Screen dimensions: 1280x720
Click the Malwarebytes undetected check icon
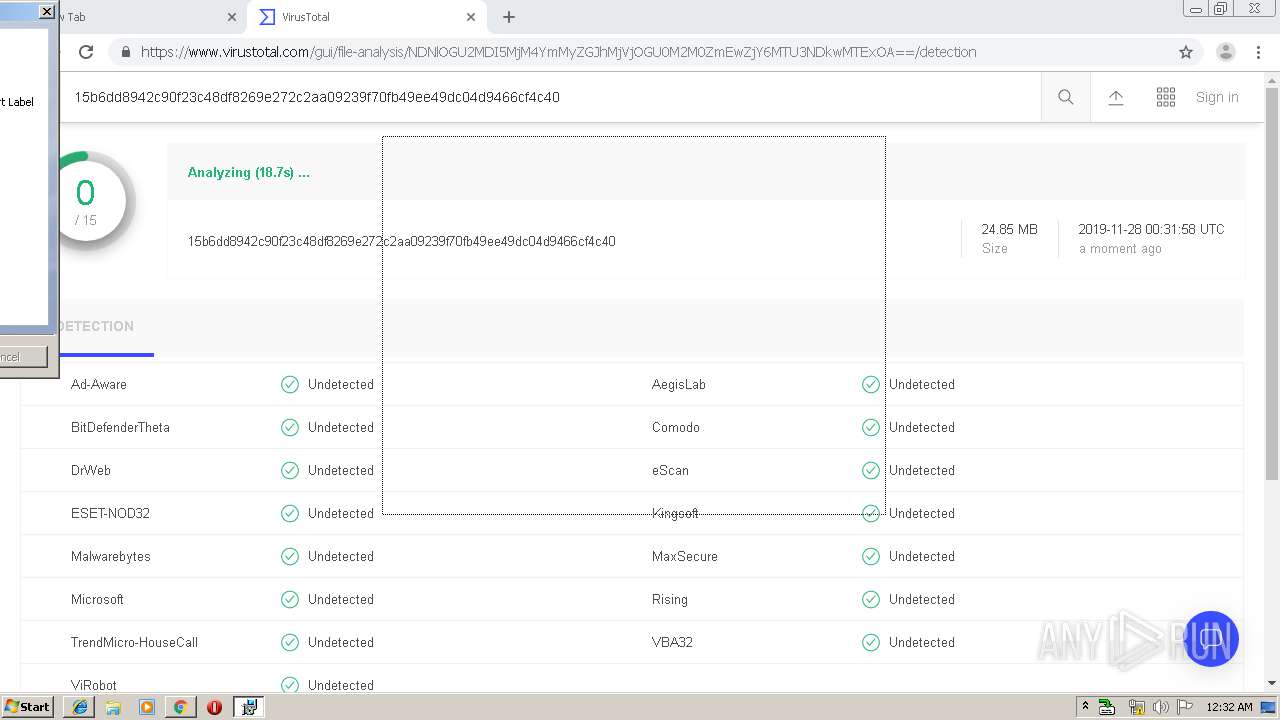[290, 556]
